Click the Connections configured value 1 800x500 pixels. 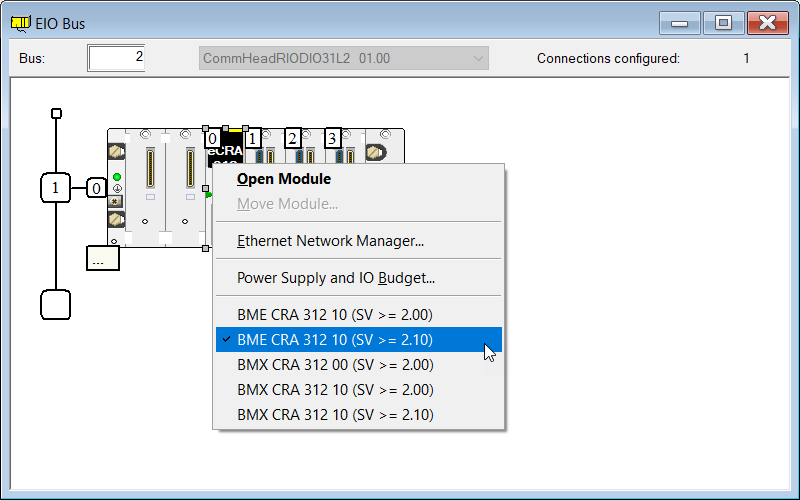tap(746, 59)
